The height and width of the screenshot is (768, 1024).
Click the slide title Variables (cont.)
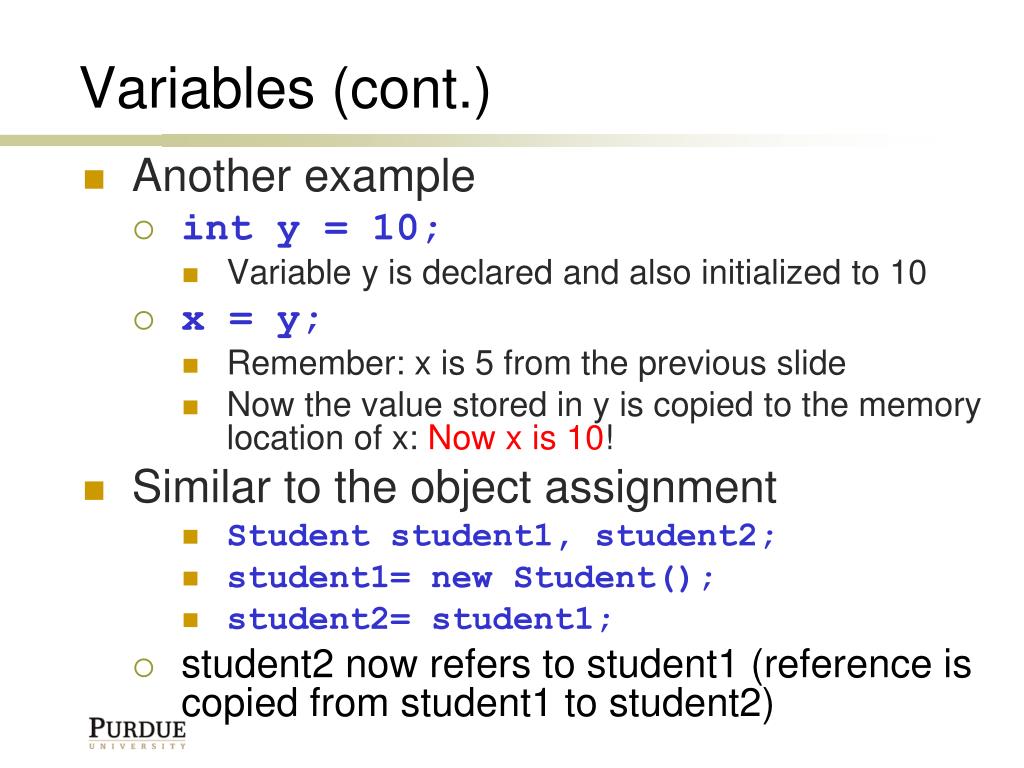[x=285, y=88]
